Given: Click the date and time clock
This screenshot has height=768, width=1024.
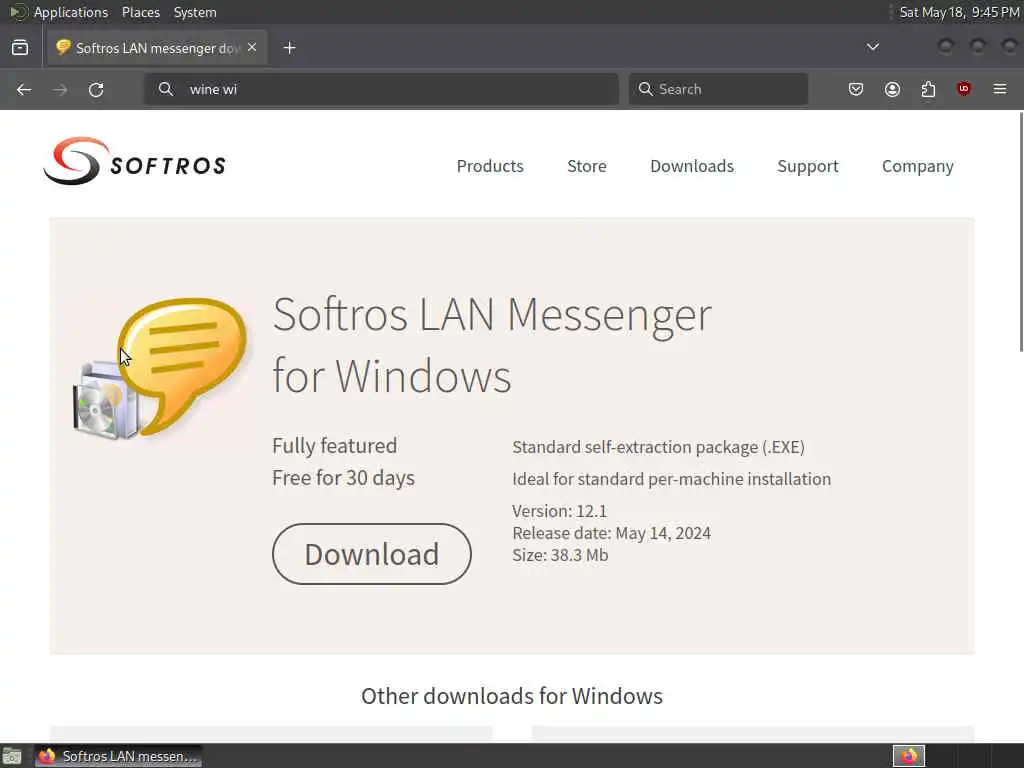Looking at the screenshot, I should [x=959, y=12].
